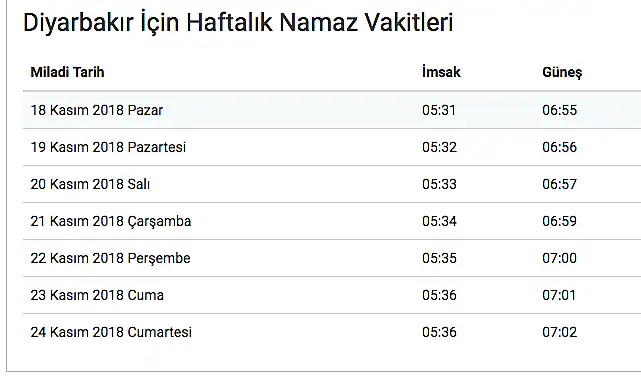641x376 pixels.
Task: Click the Diyarbakır İçin Haftalık Namaz Vakitleri heading
Action: coord(238,22)
